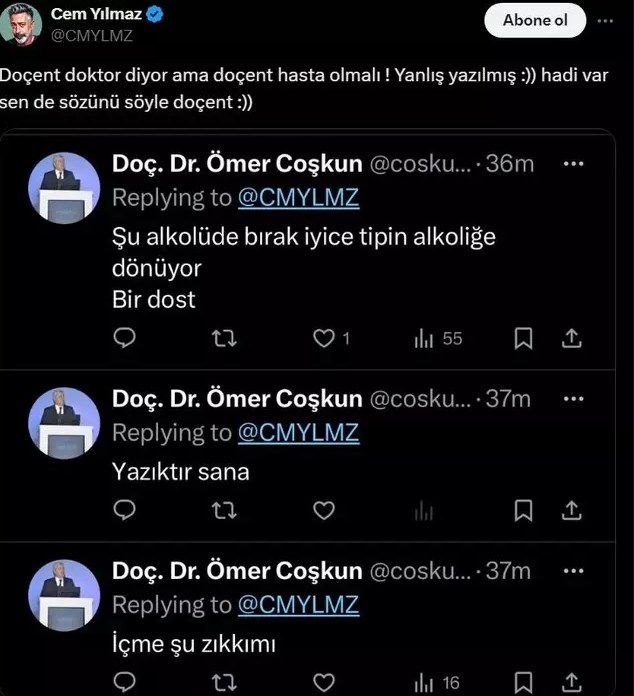
Task: View analytics showing 55 views
Action: [x=438, y=339]
